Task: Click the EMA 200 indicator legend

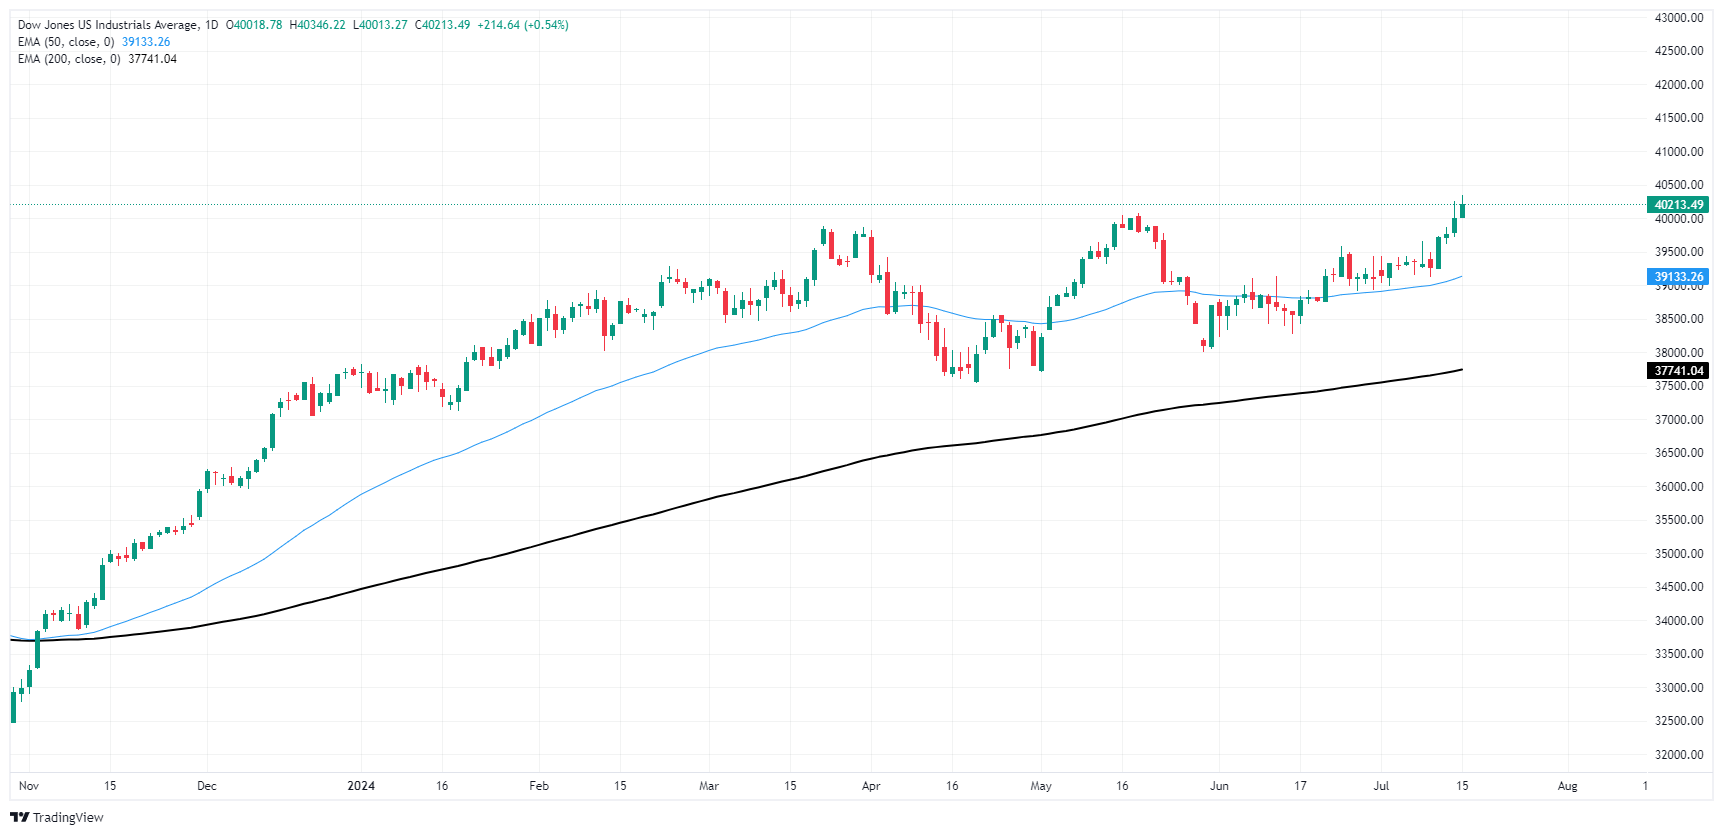Action: click(69, 59)
